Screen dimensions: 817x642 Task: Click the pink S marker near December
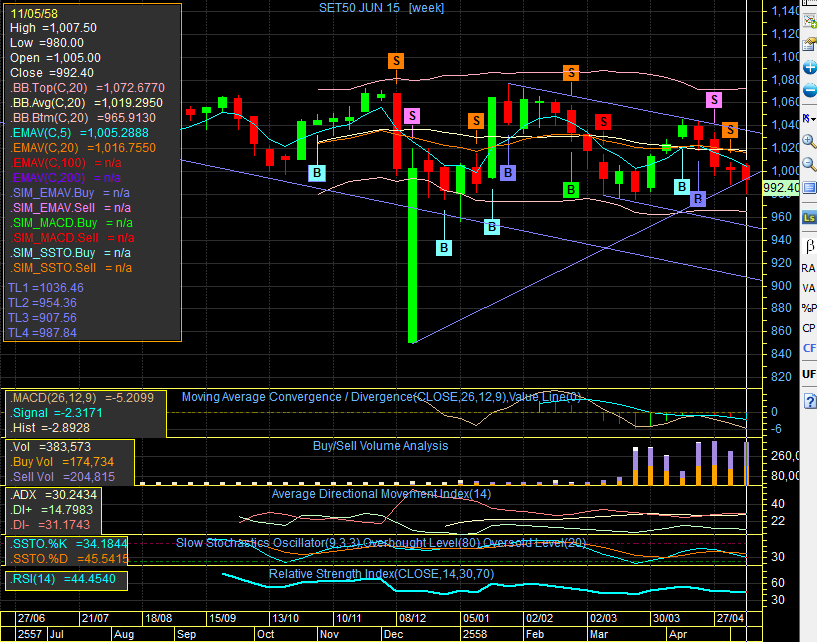pos(412,116)
